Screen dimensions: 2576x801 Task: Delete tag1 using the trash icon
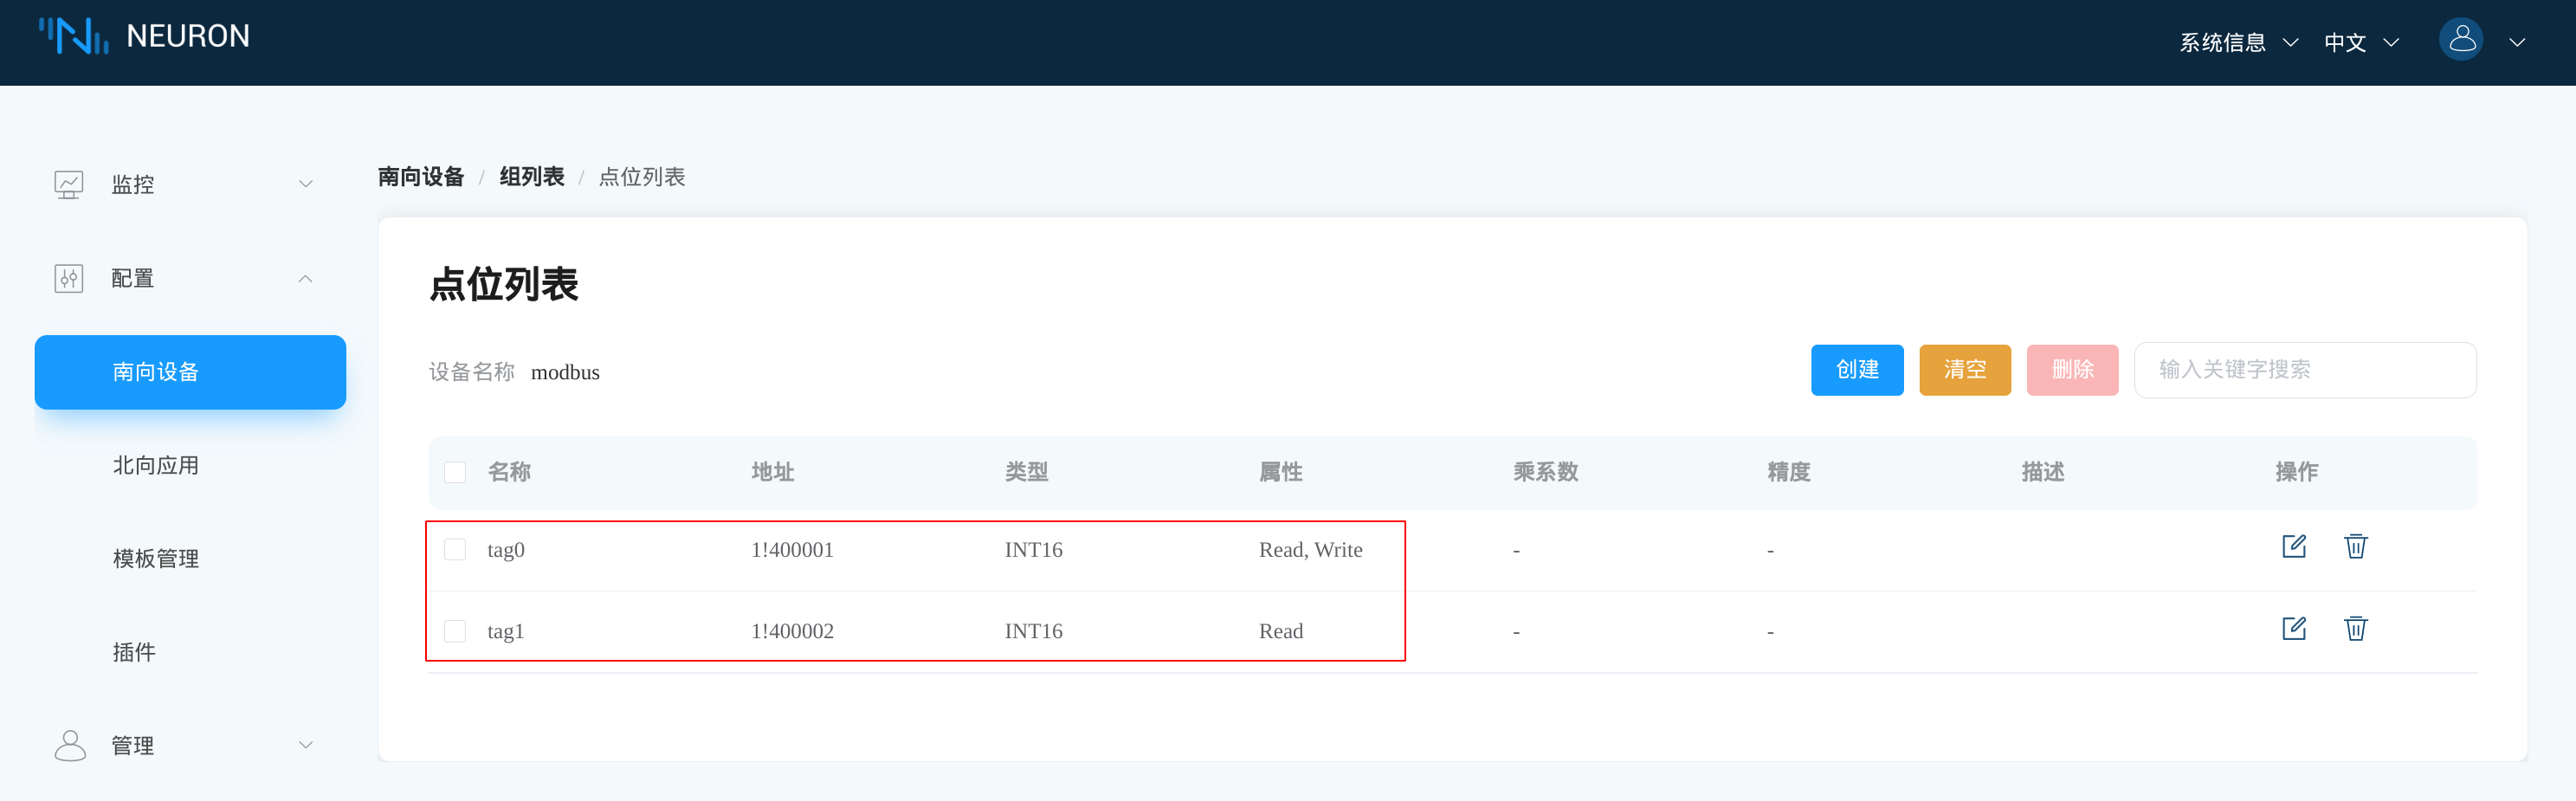click(2355, 629)
